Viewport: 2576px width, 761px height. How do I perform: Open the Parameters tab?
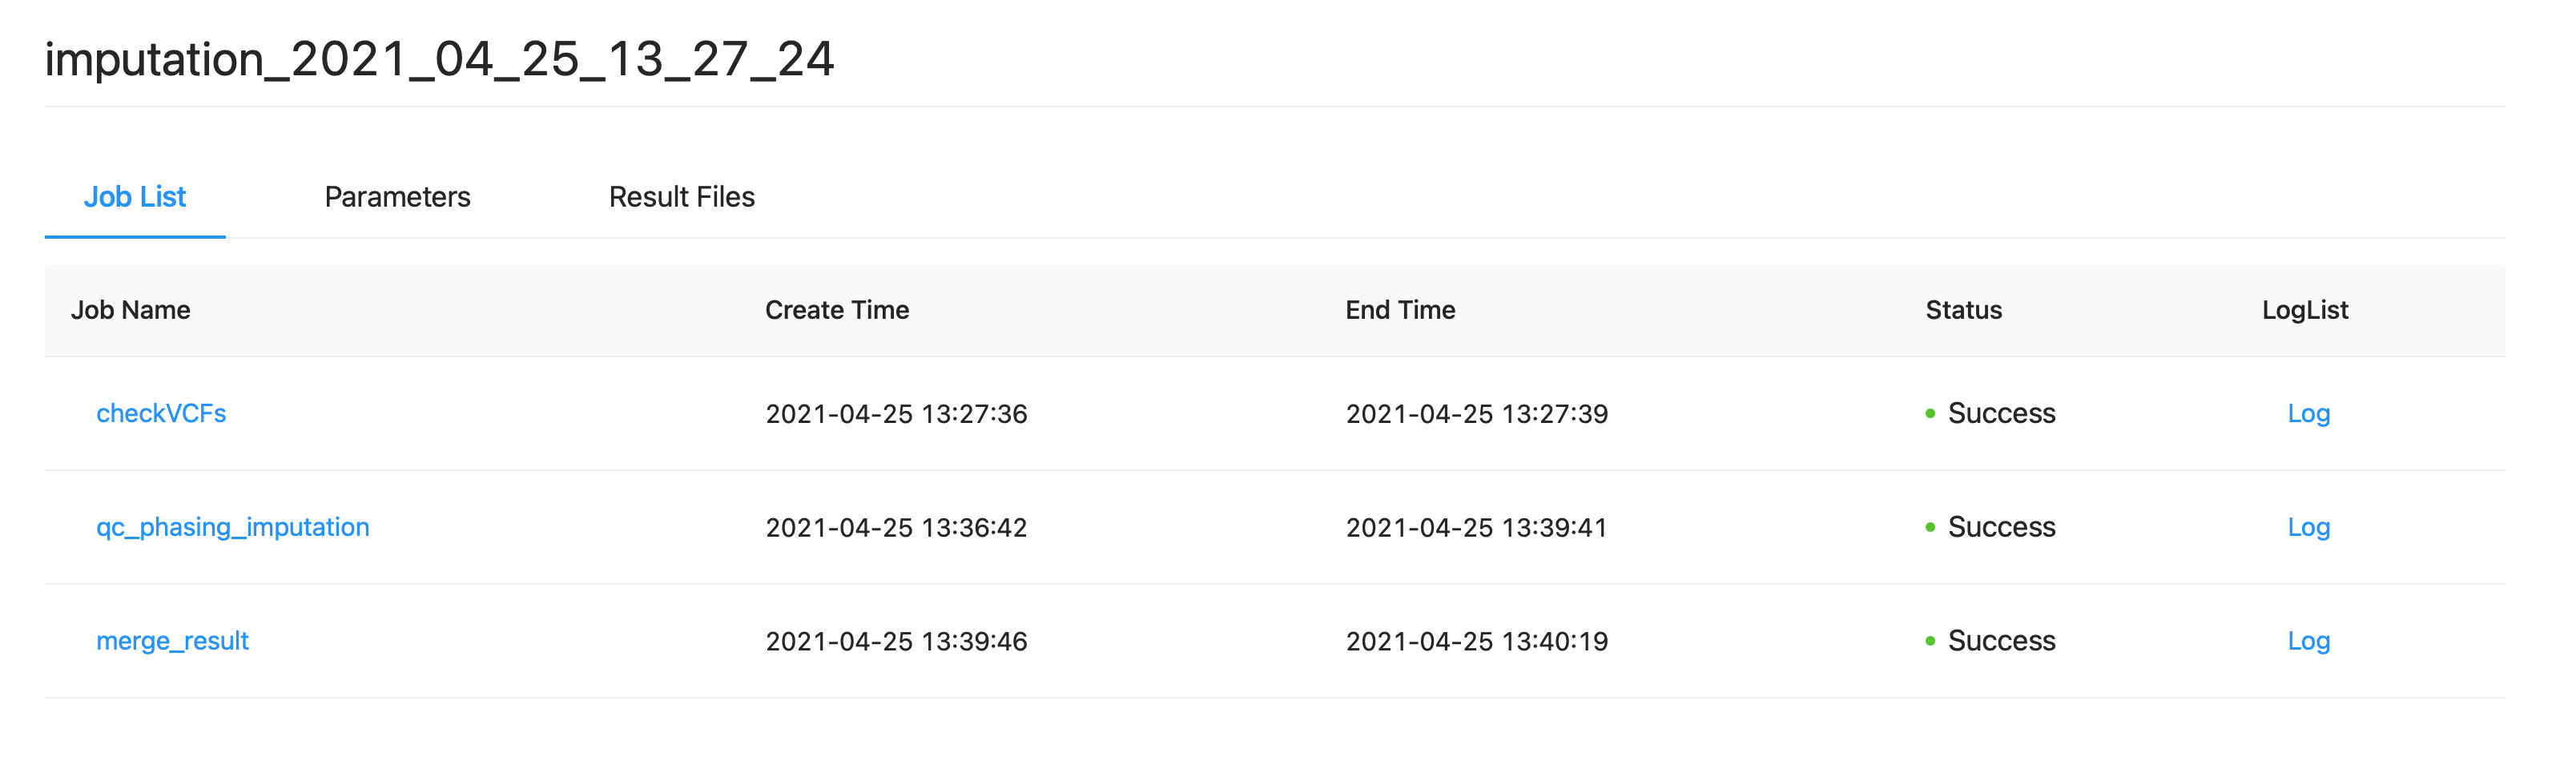coord(397,197)
